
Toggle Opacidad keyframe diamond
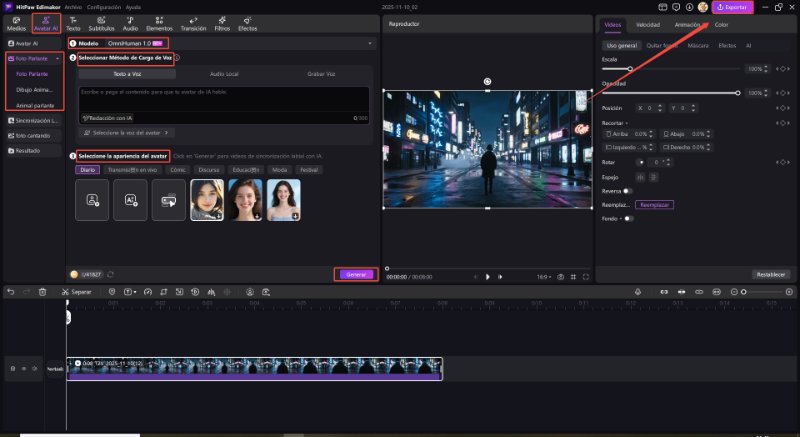(783, 93)
